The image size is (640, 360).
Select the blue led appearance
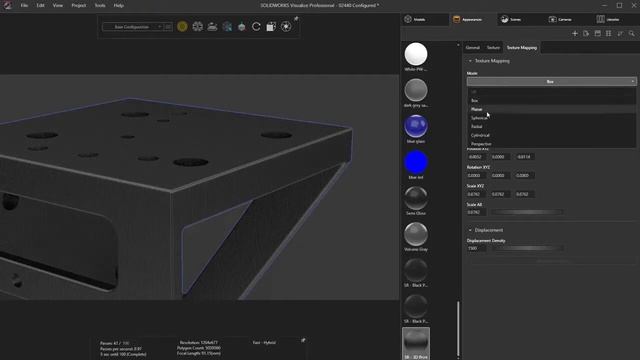click(416, 162)
